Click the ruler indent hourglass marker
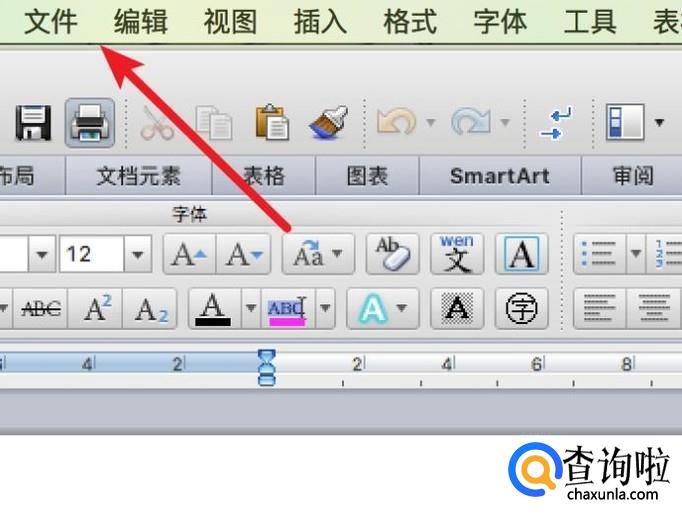Image resolution: width=682 pixels, height=525 pixels. pyautogui.click(x=267, y=367)
